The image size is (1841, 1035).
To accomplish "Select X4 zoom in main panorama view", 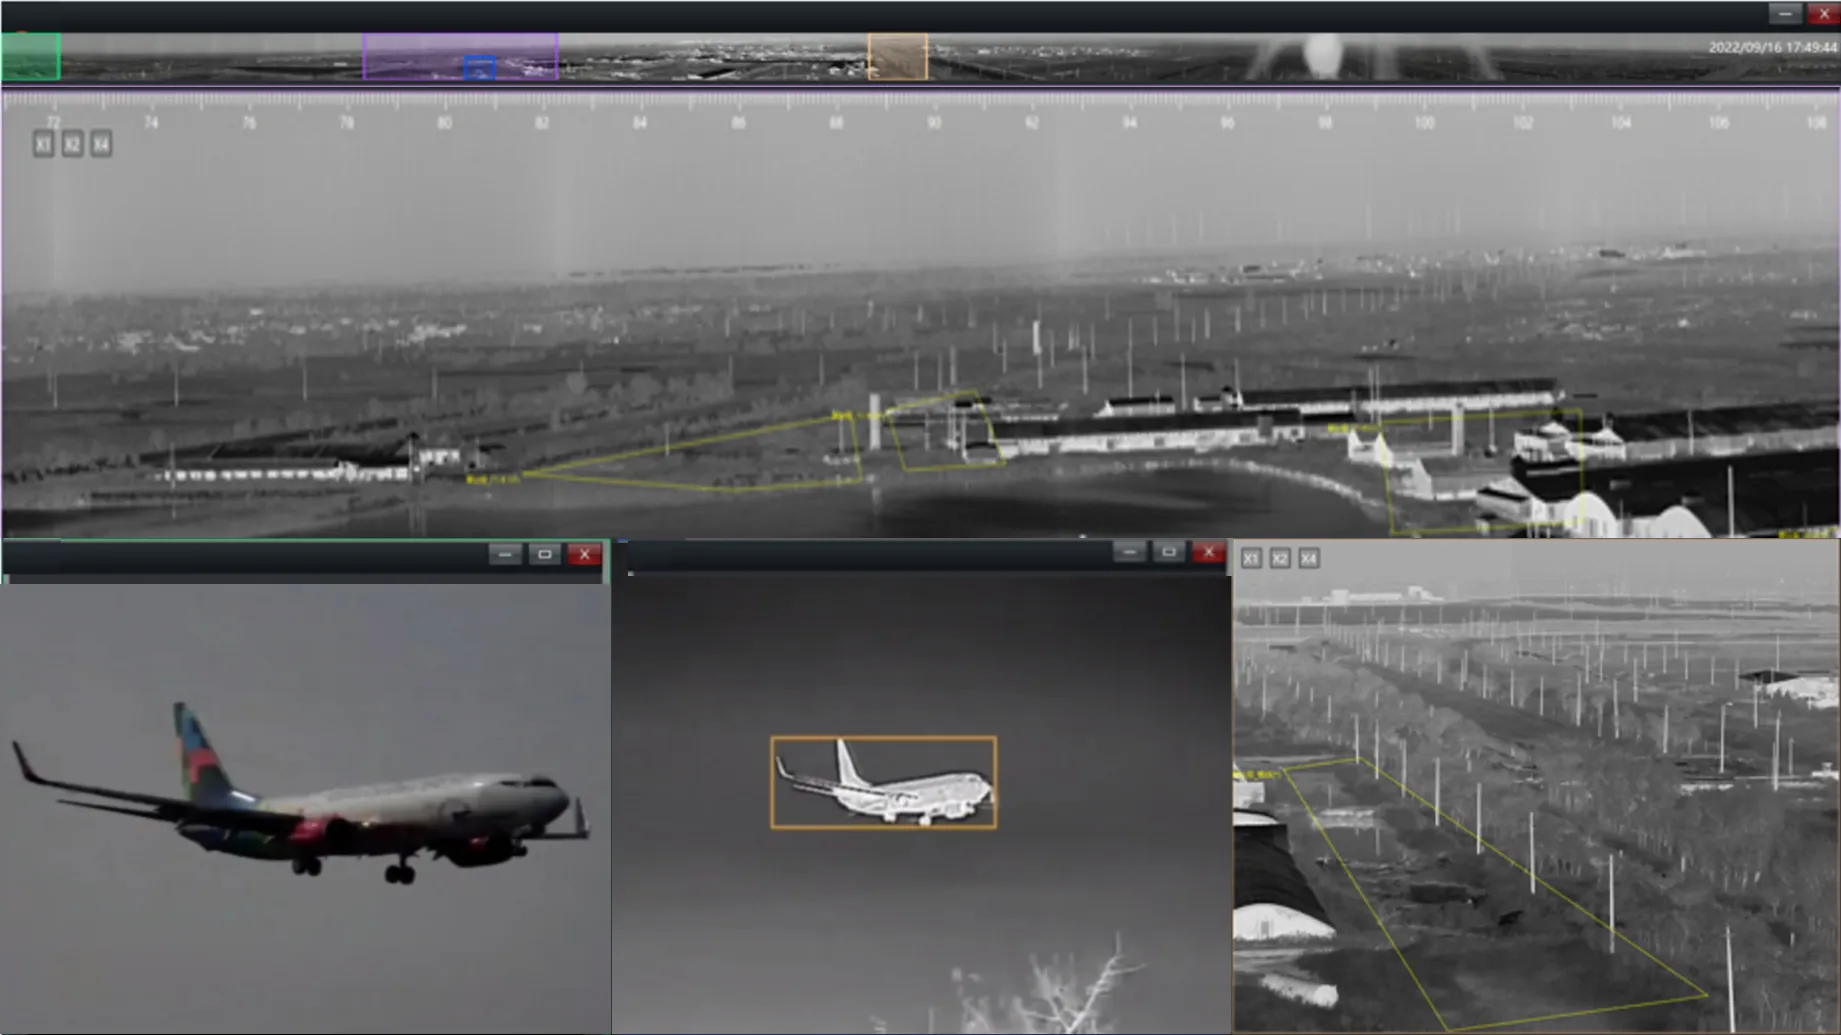I will [101, 145].
